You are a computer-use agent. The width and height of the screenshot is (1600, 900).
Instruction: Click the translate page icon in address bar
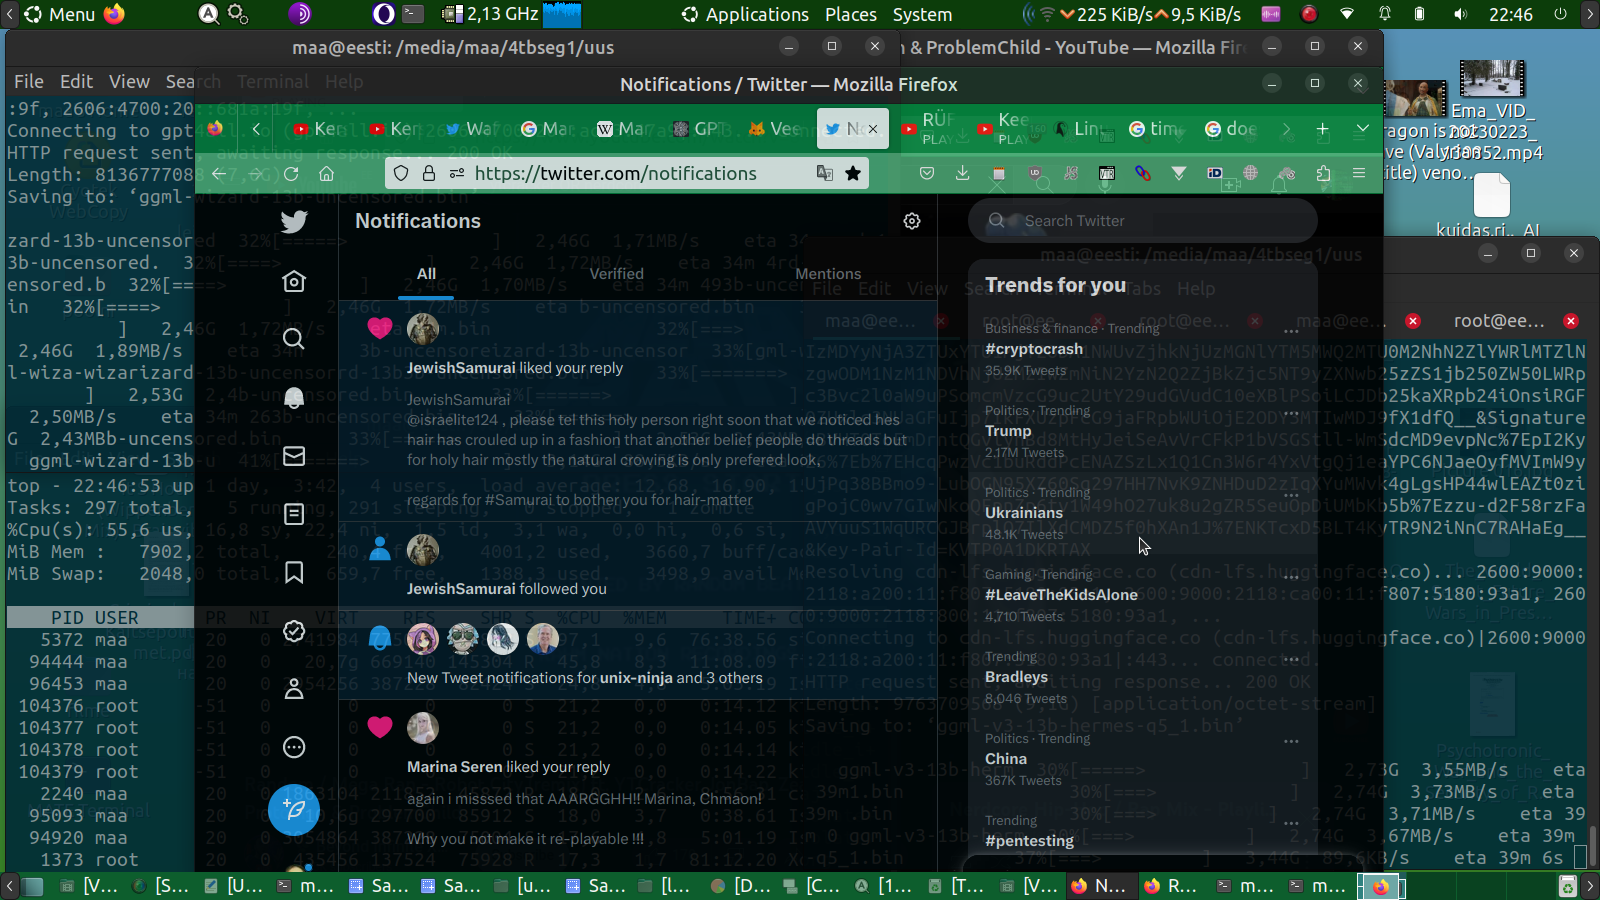click(825, 173)
